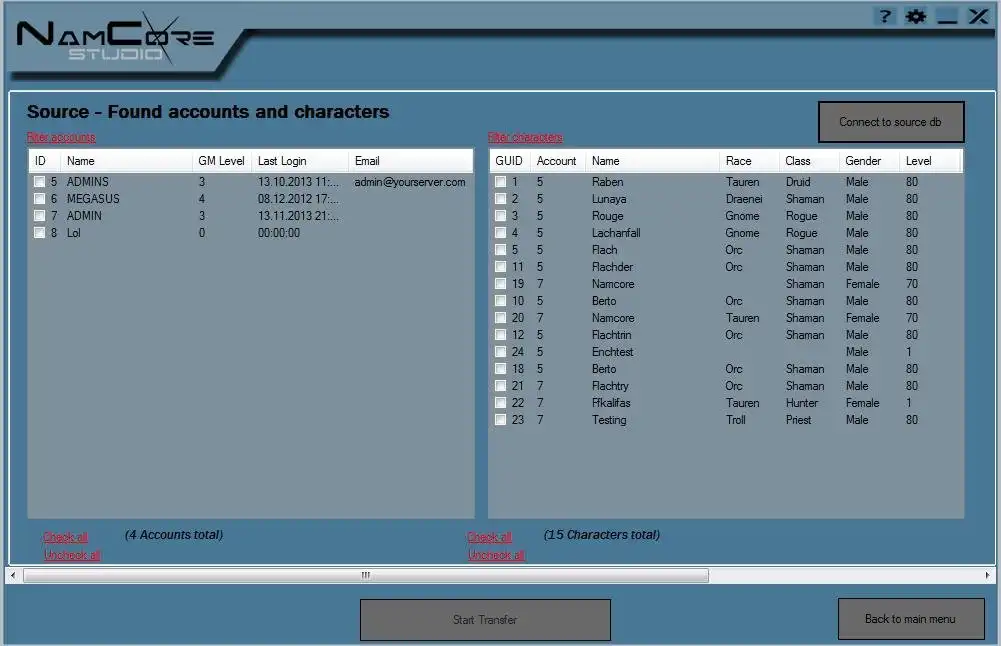Close NamCore Studio with the X icon

(x=978, y=16)
